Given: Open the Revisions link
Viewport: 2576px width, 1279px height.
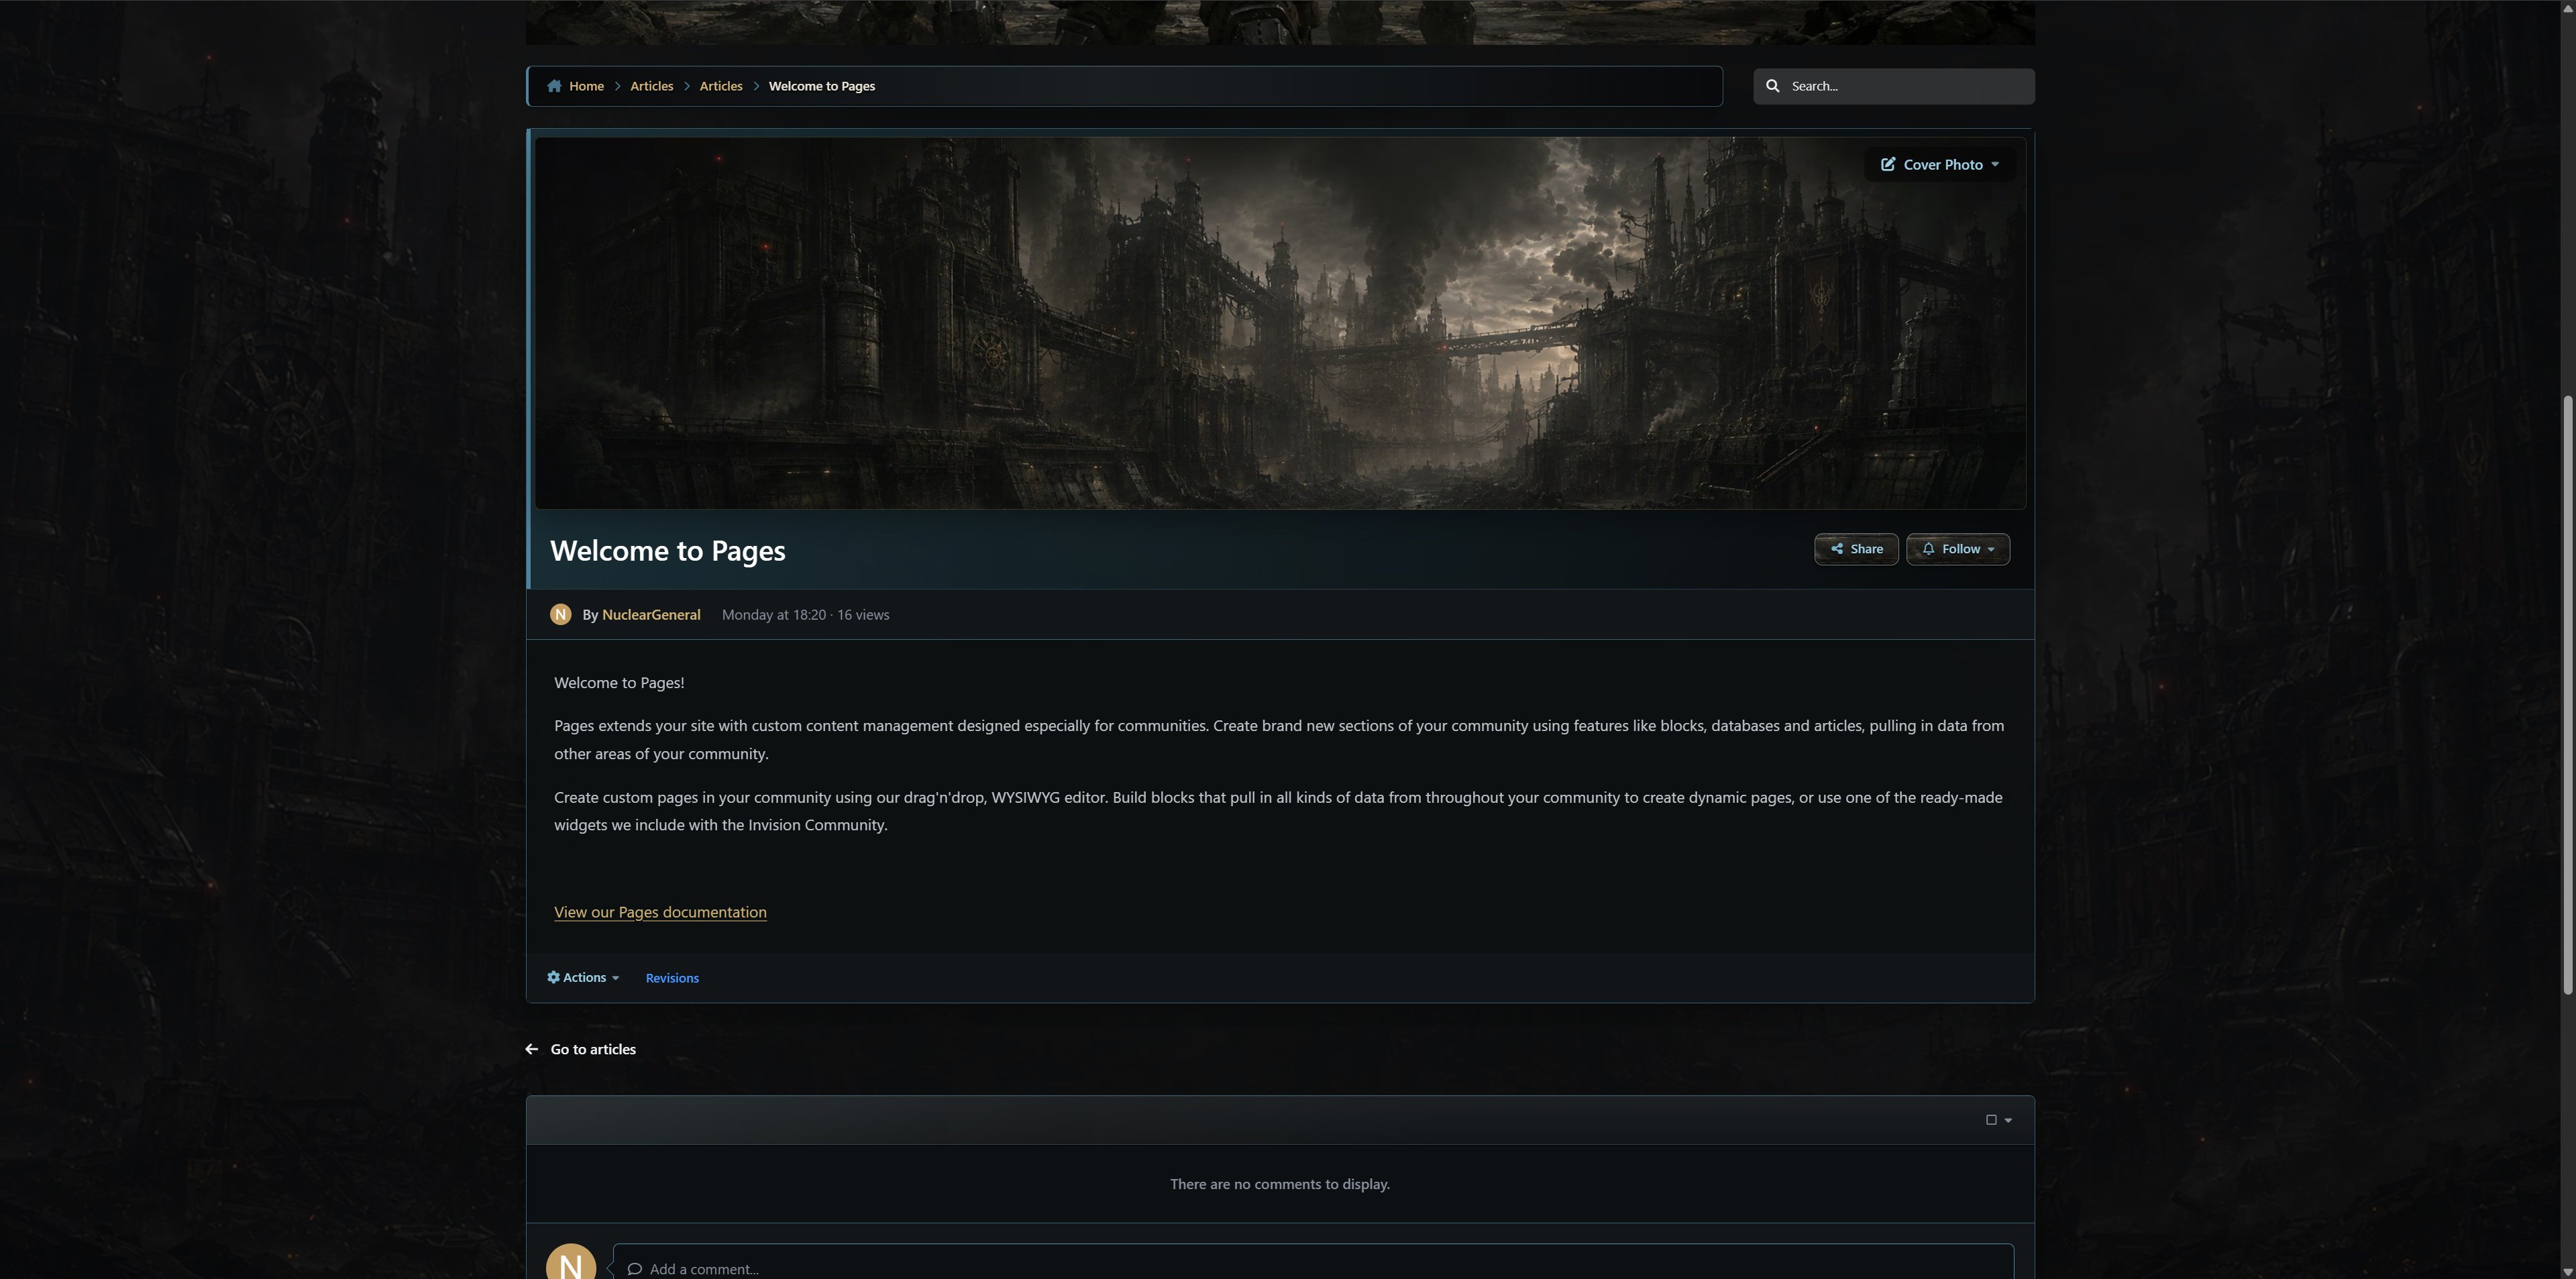Looking at the screenshot, I should (x=672, y=978).
